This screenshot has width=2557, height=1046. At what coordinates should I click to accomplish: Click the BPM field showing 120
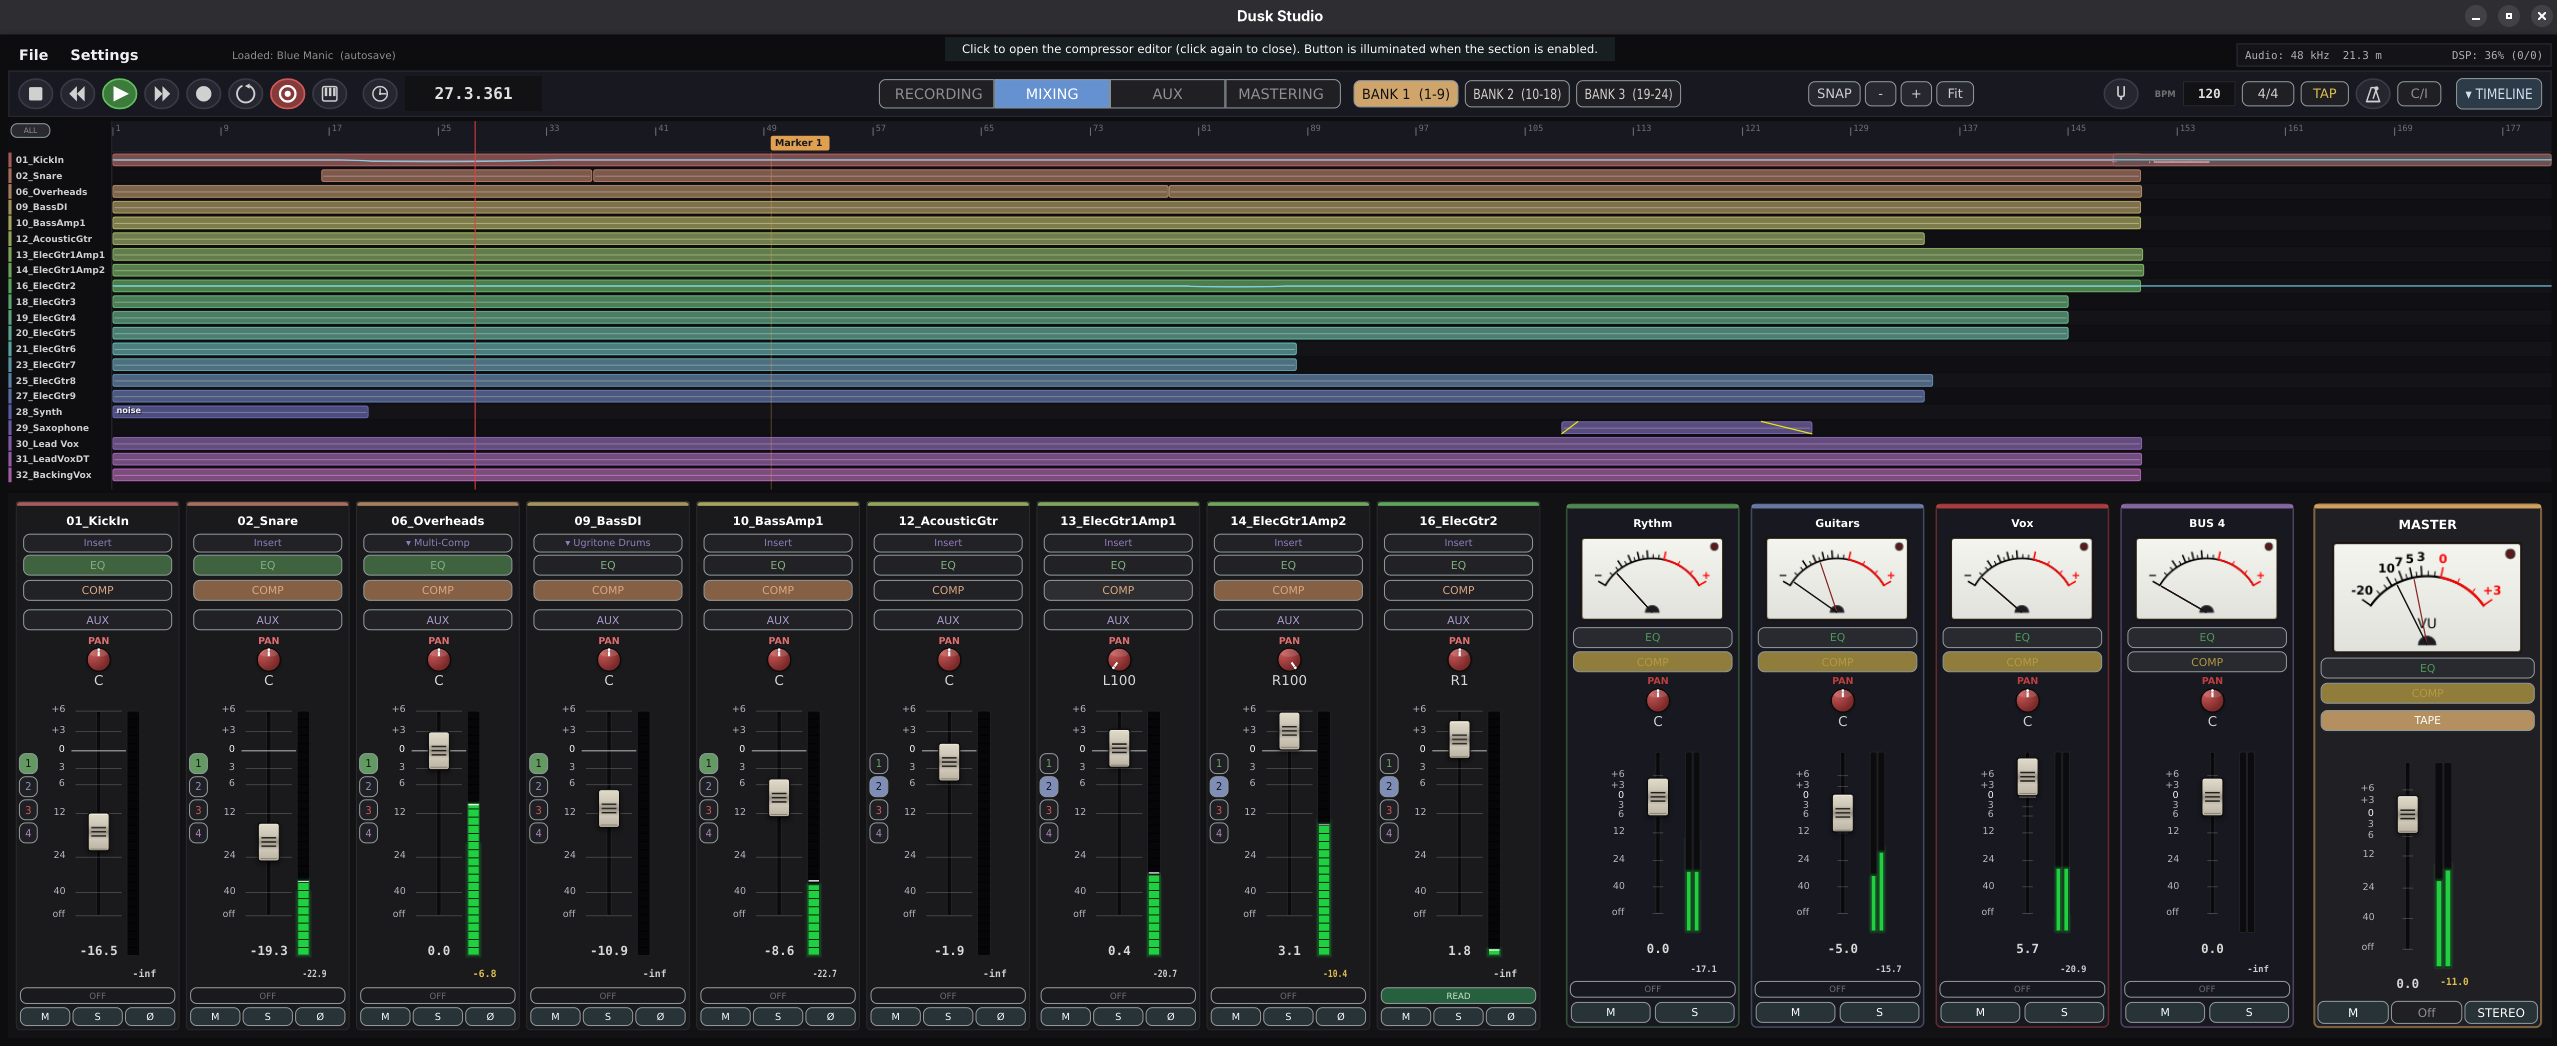point(2209,94)
